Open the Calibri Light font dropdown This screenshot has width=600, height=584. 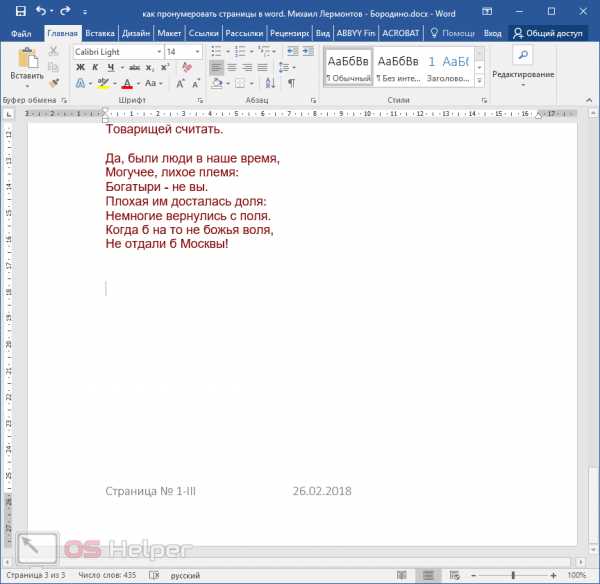coord(159,52)
